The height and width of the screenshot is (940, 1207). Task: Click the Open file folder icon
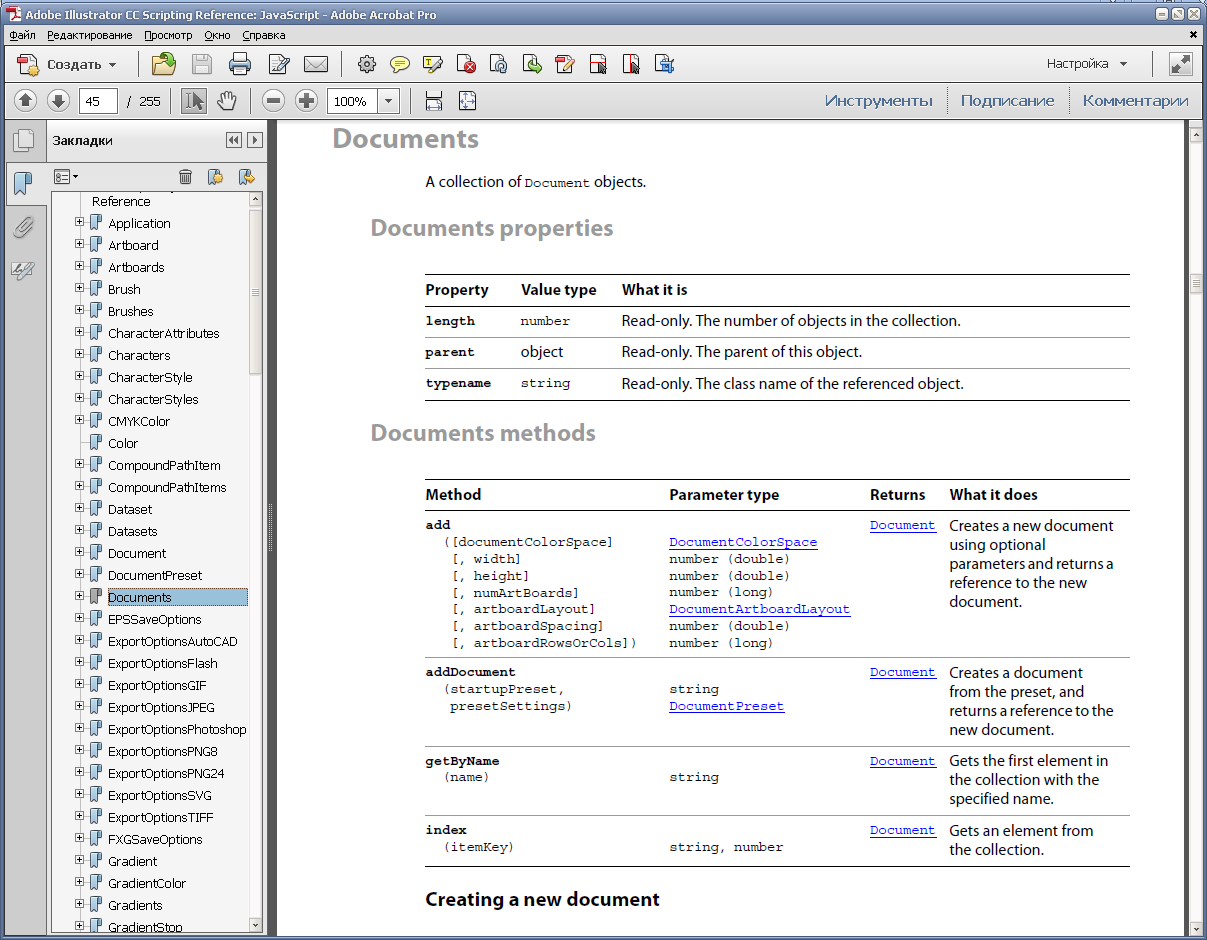click(163, 65)
